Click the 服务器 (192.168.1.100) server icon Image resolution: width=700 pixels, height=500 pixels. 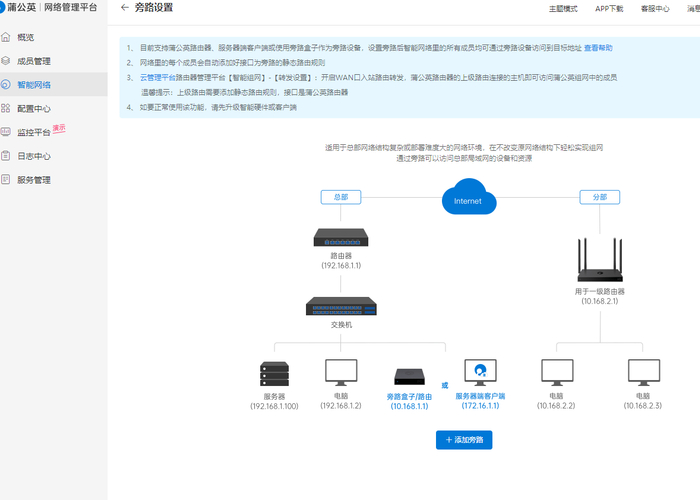point(274,374)
